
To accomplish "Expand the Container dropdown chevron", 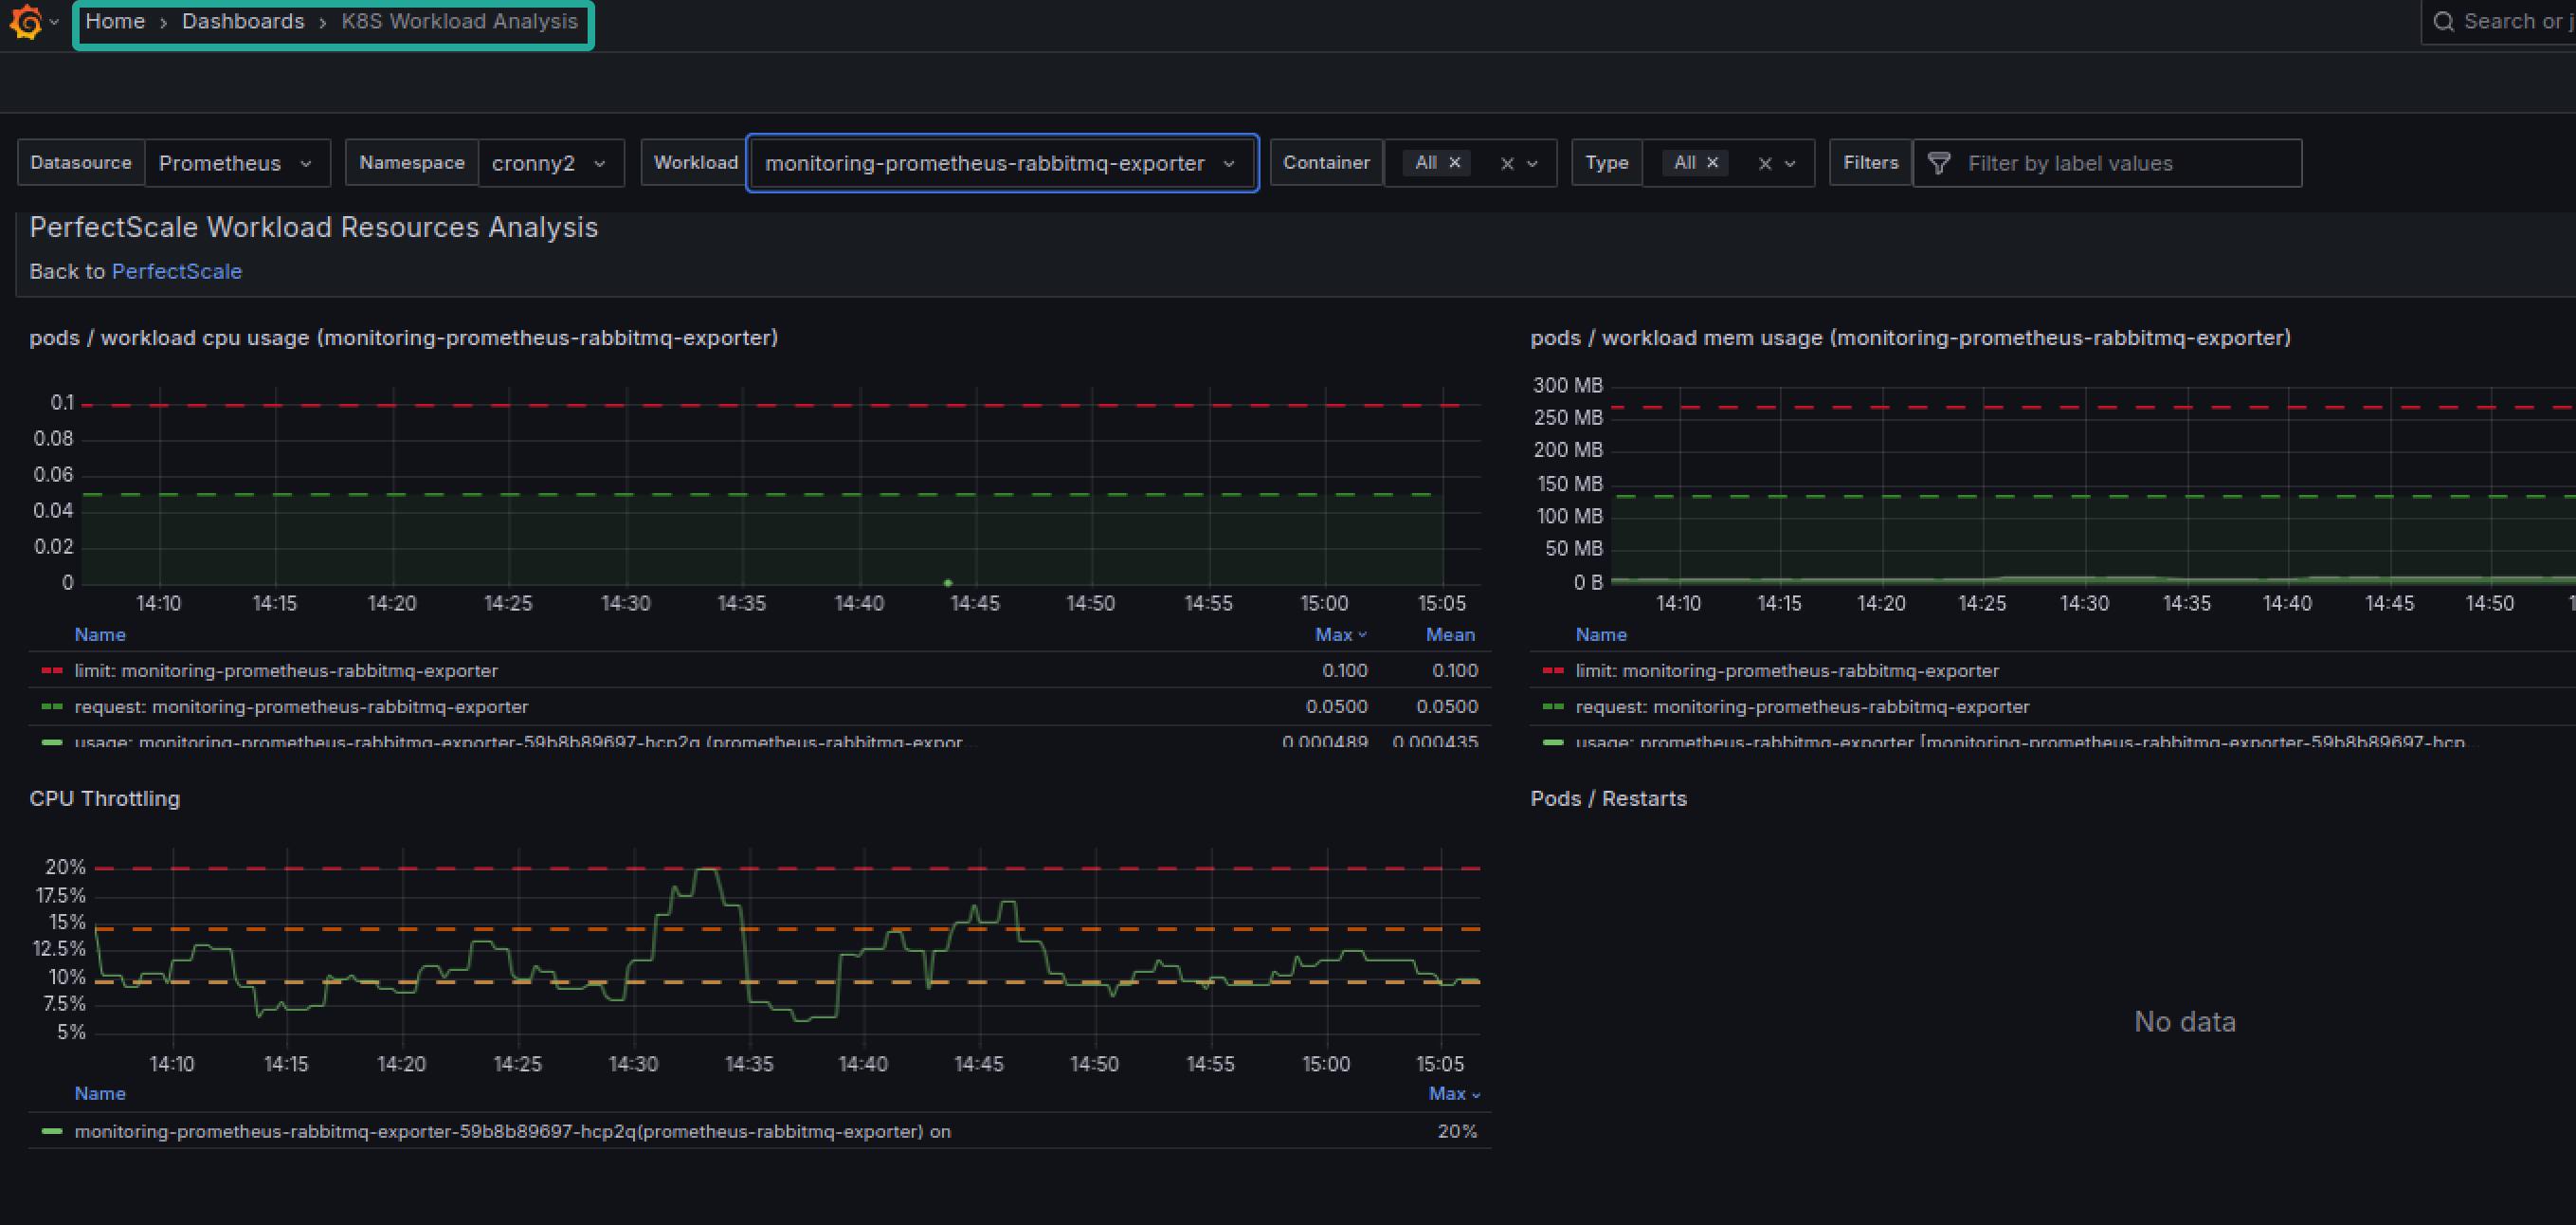I will [1533, 164].
